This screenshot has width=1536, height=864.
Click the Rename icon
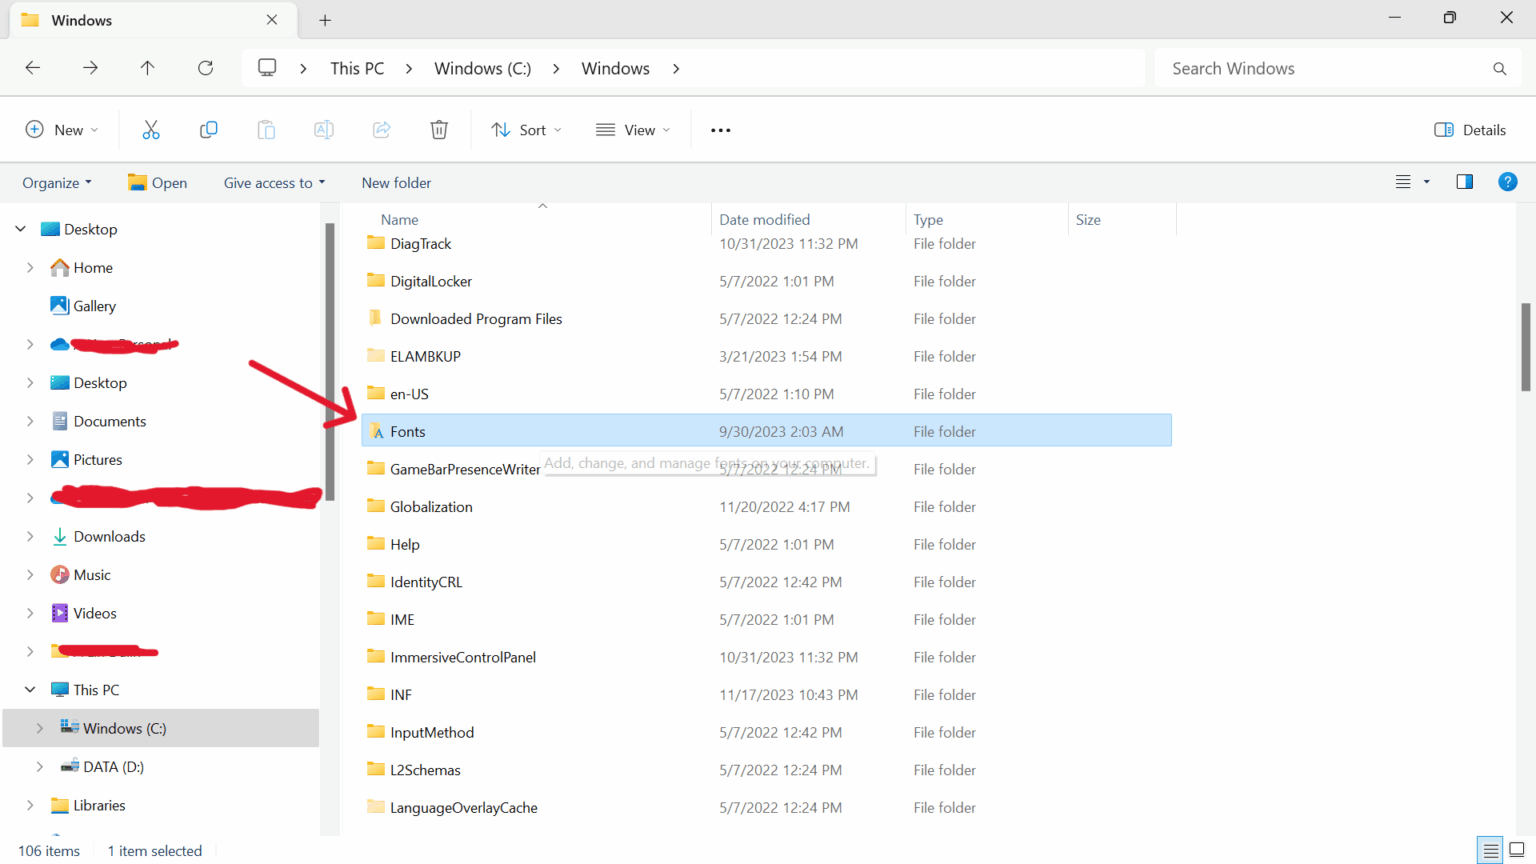coord(323,129)
